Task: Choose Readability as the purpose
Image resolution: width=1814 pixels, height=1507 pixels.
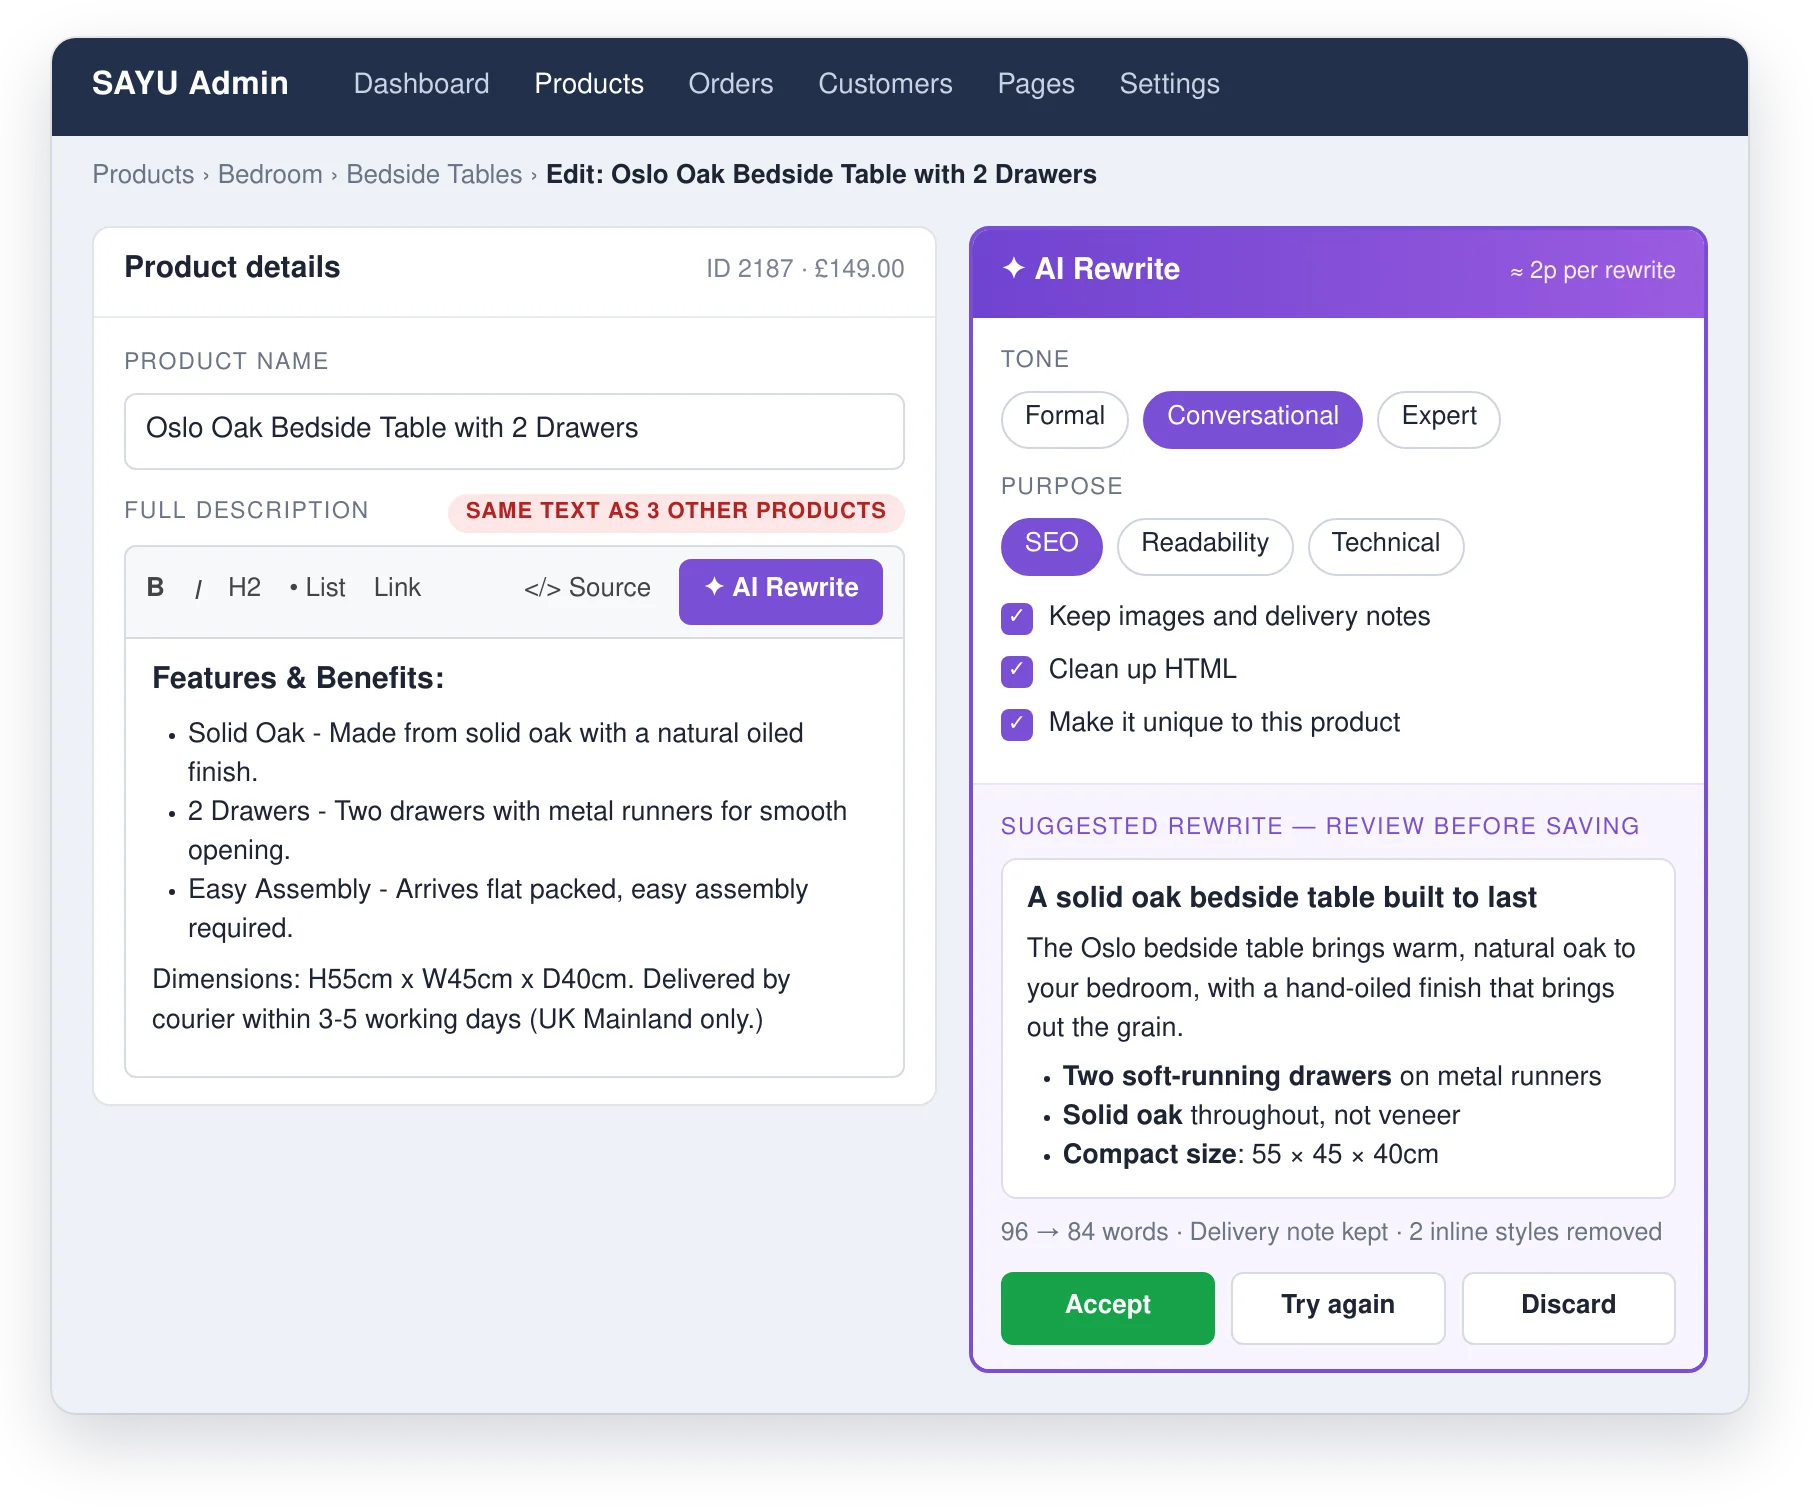Action: pos(1205,547)
